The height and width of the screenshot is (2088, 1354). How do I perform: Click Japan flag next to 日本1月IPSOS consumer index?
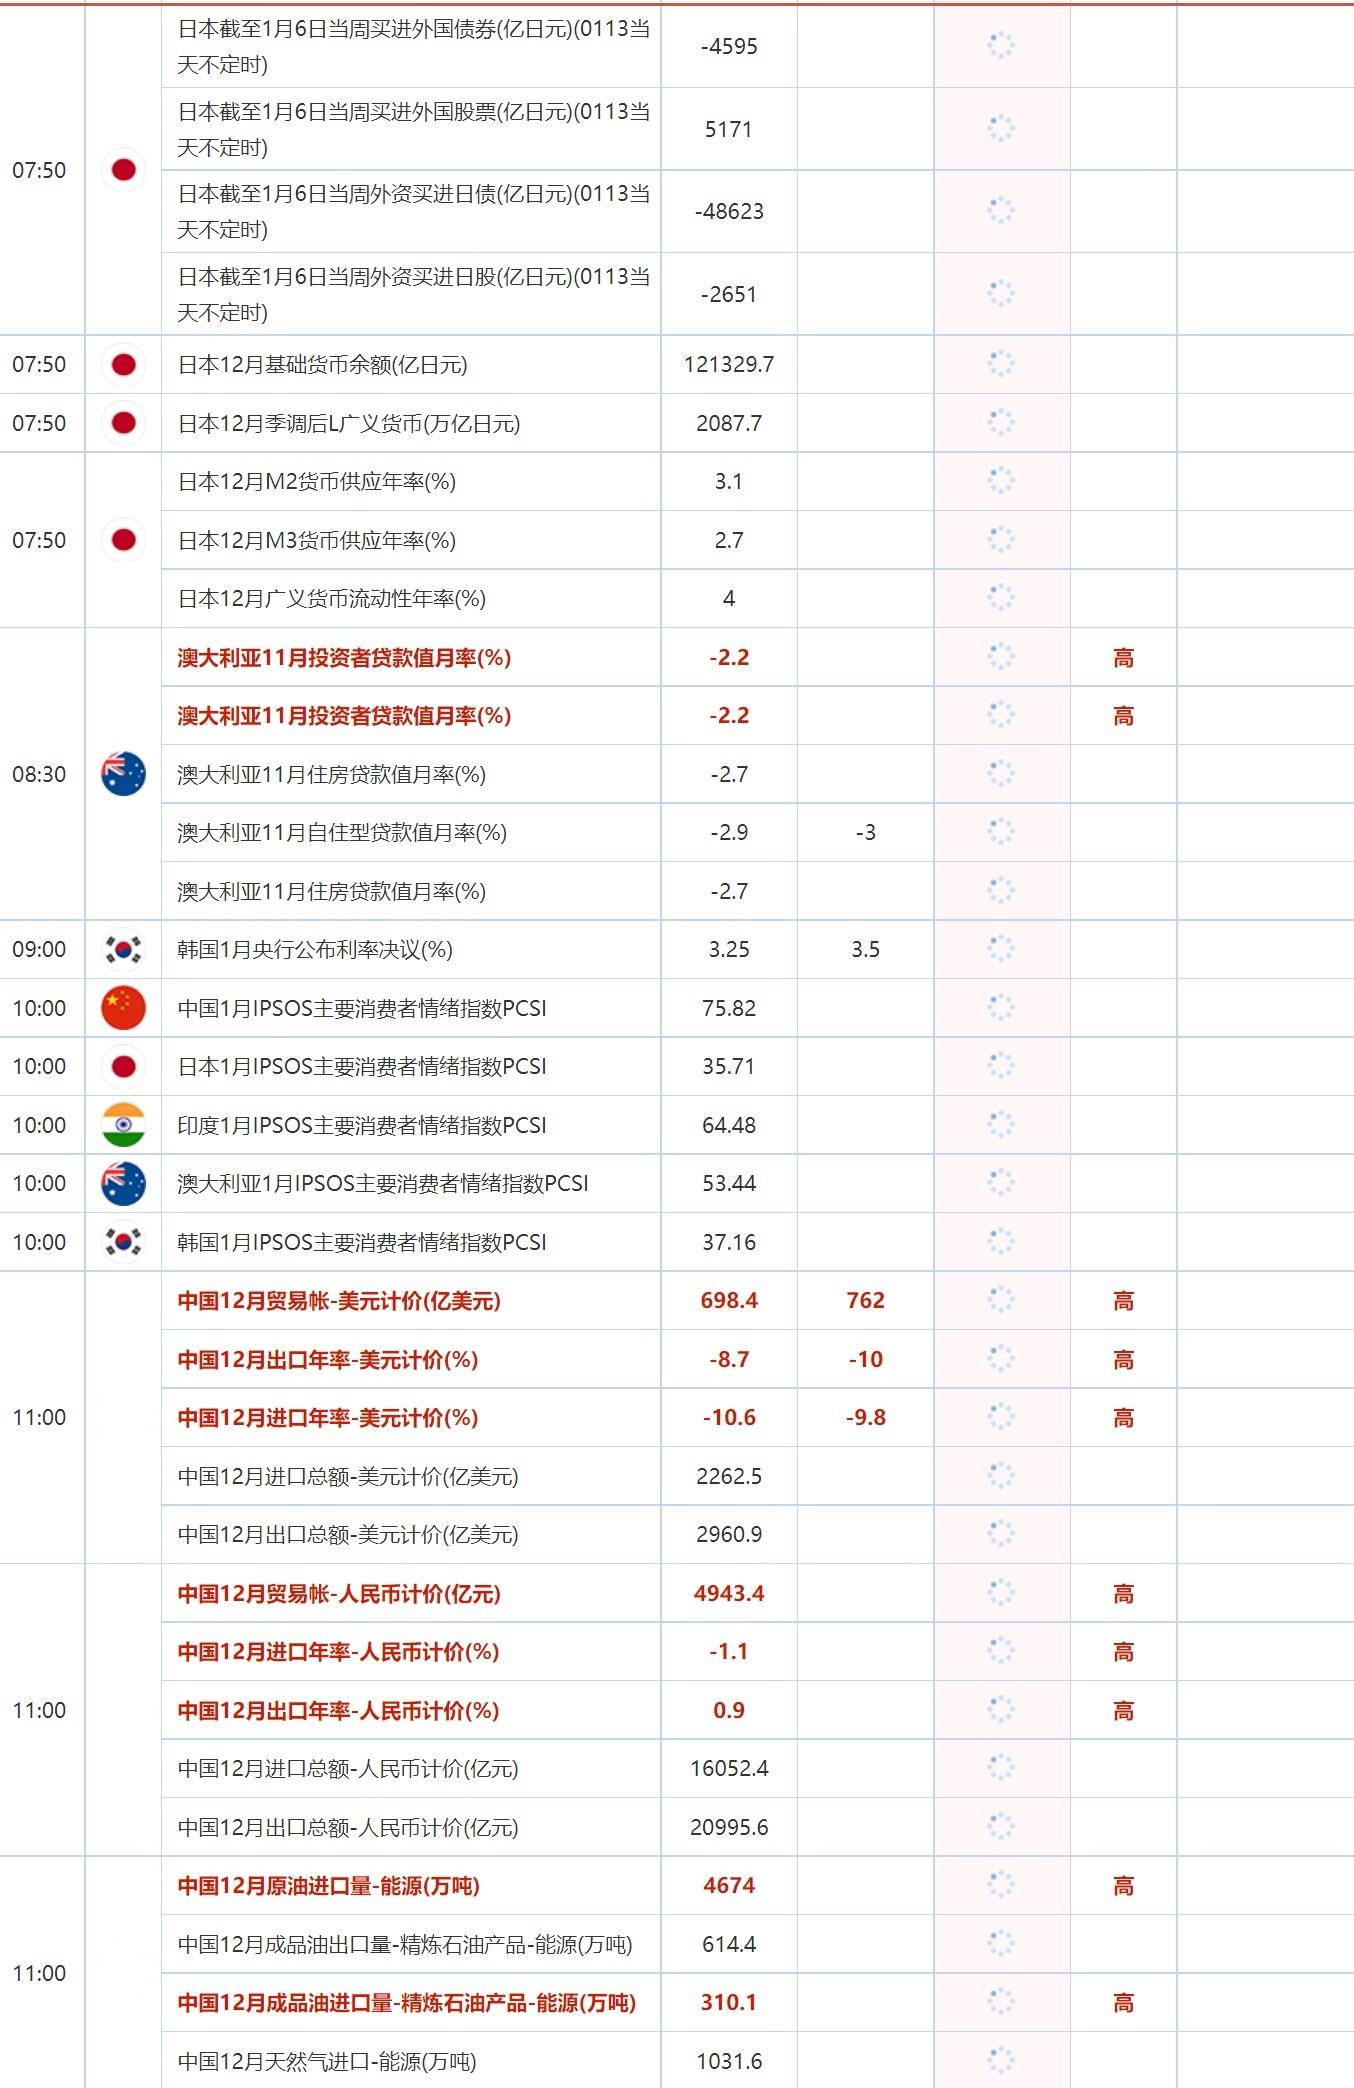tap(123, 1066)
